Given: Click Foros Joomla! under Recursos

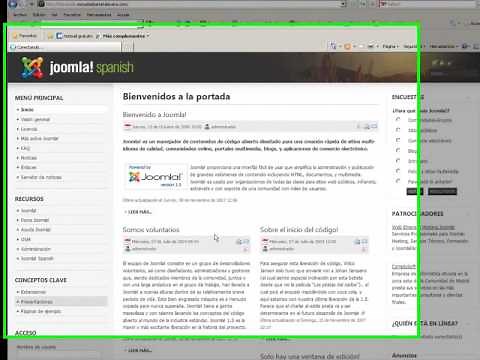Looking at the screenshot, I should point(35,220).
